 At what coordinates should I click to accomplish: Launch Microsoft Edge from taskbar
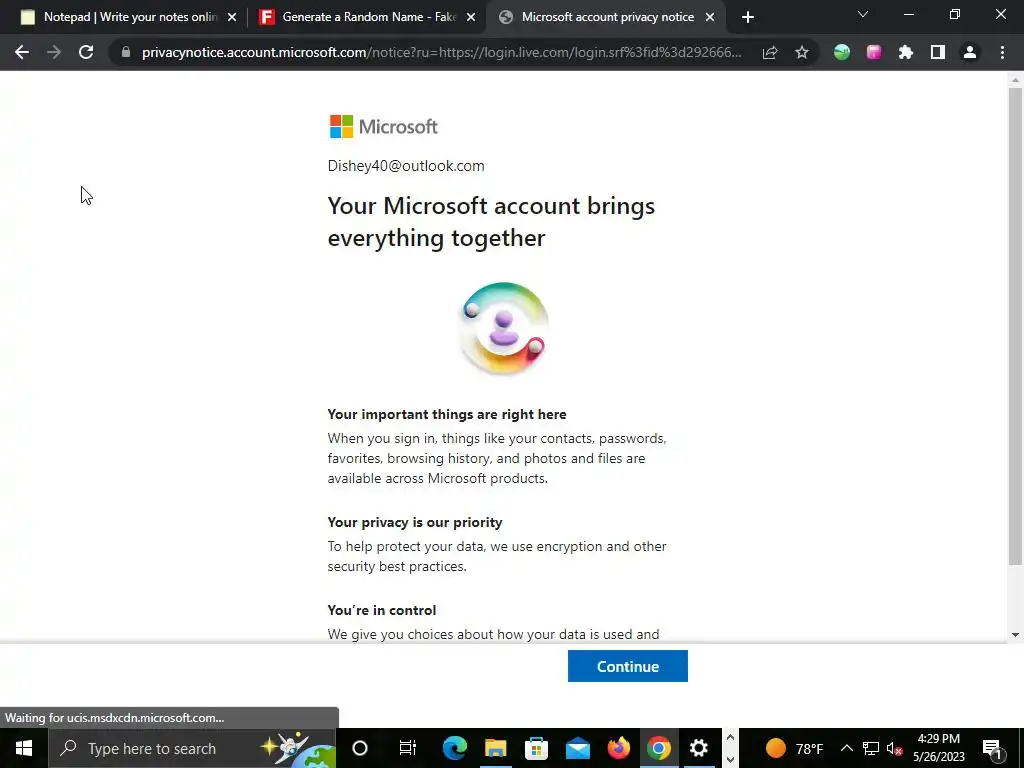(455, 748)
